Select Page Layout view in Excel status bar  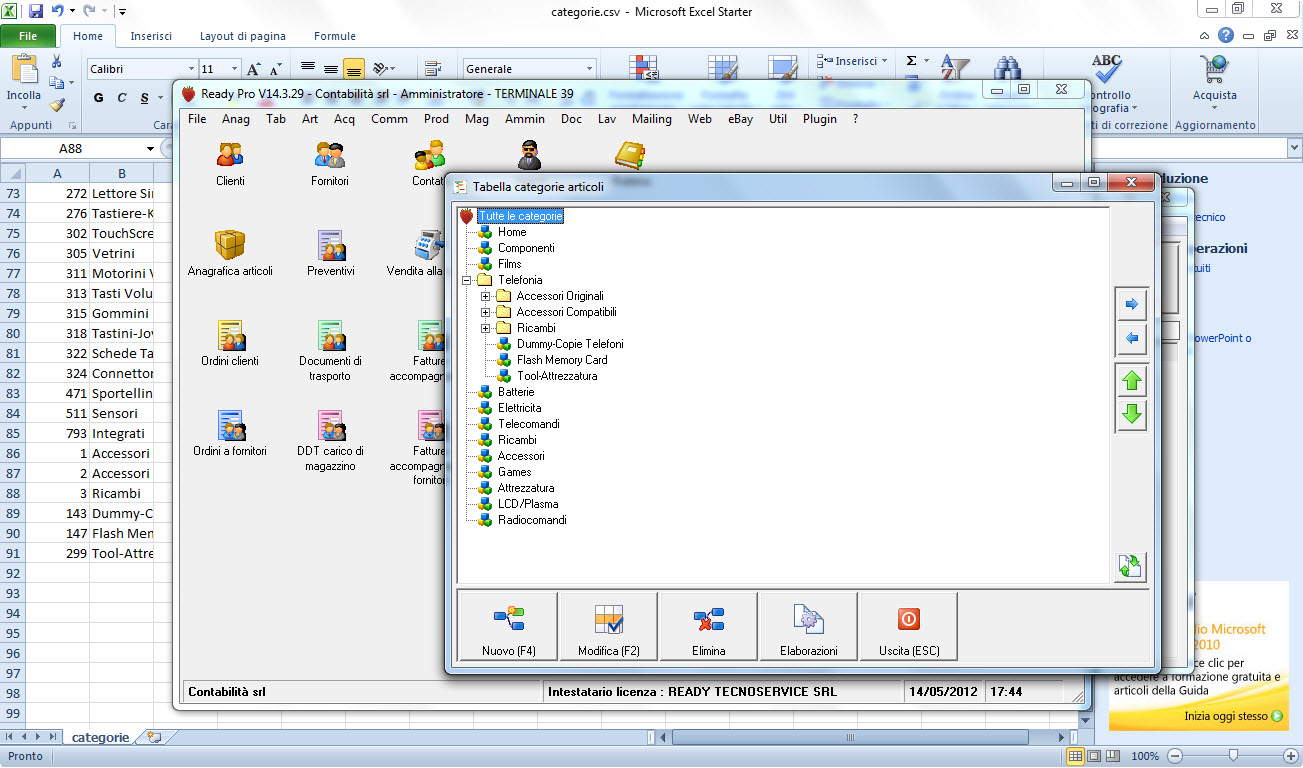click(x=1095, y=756)
